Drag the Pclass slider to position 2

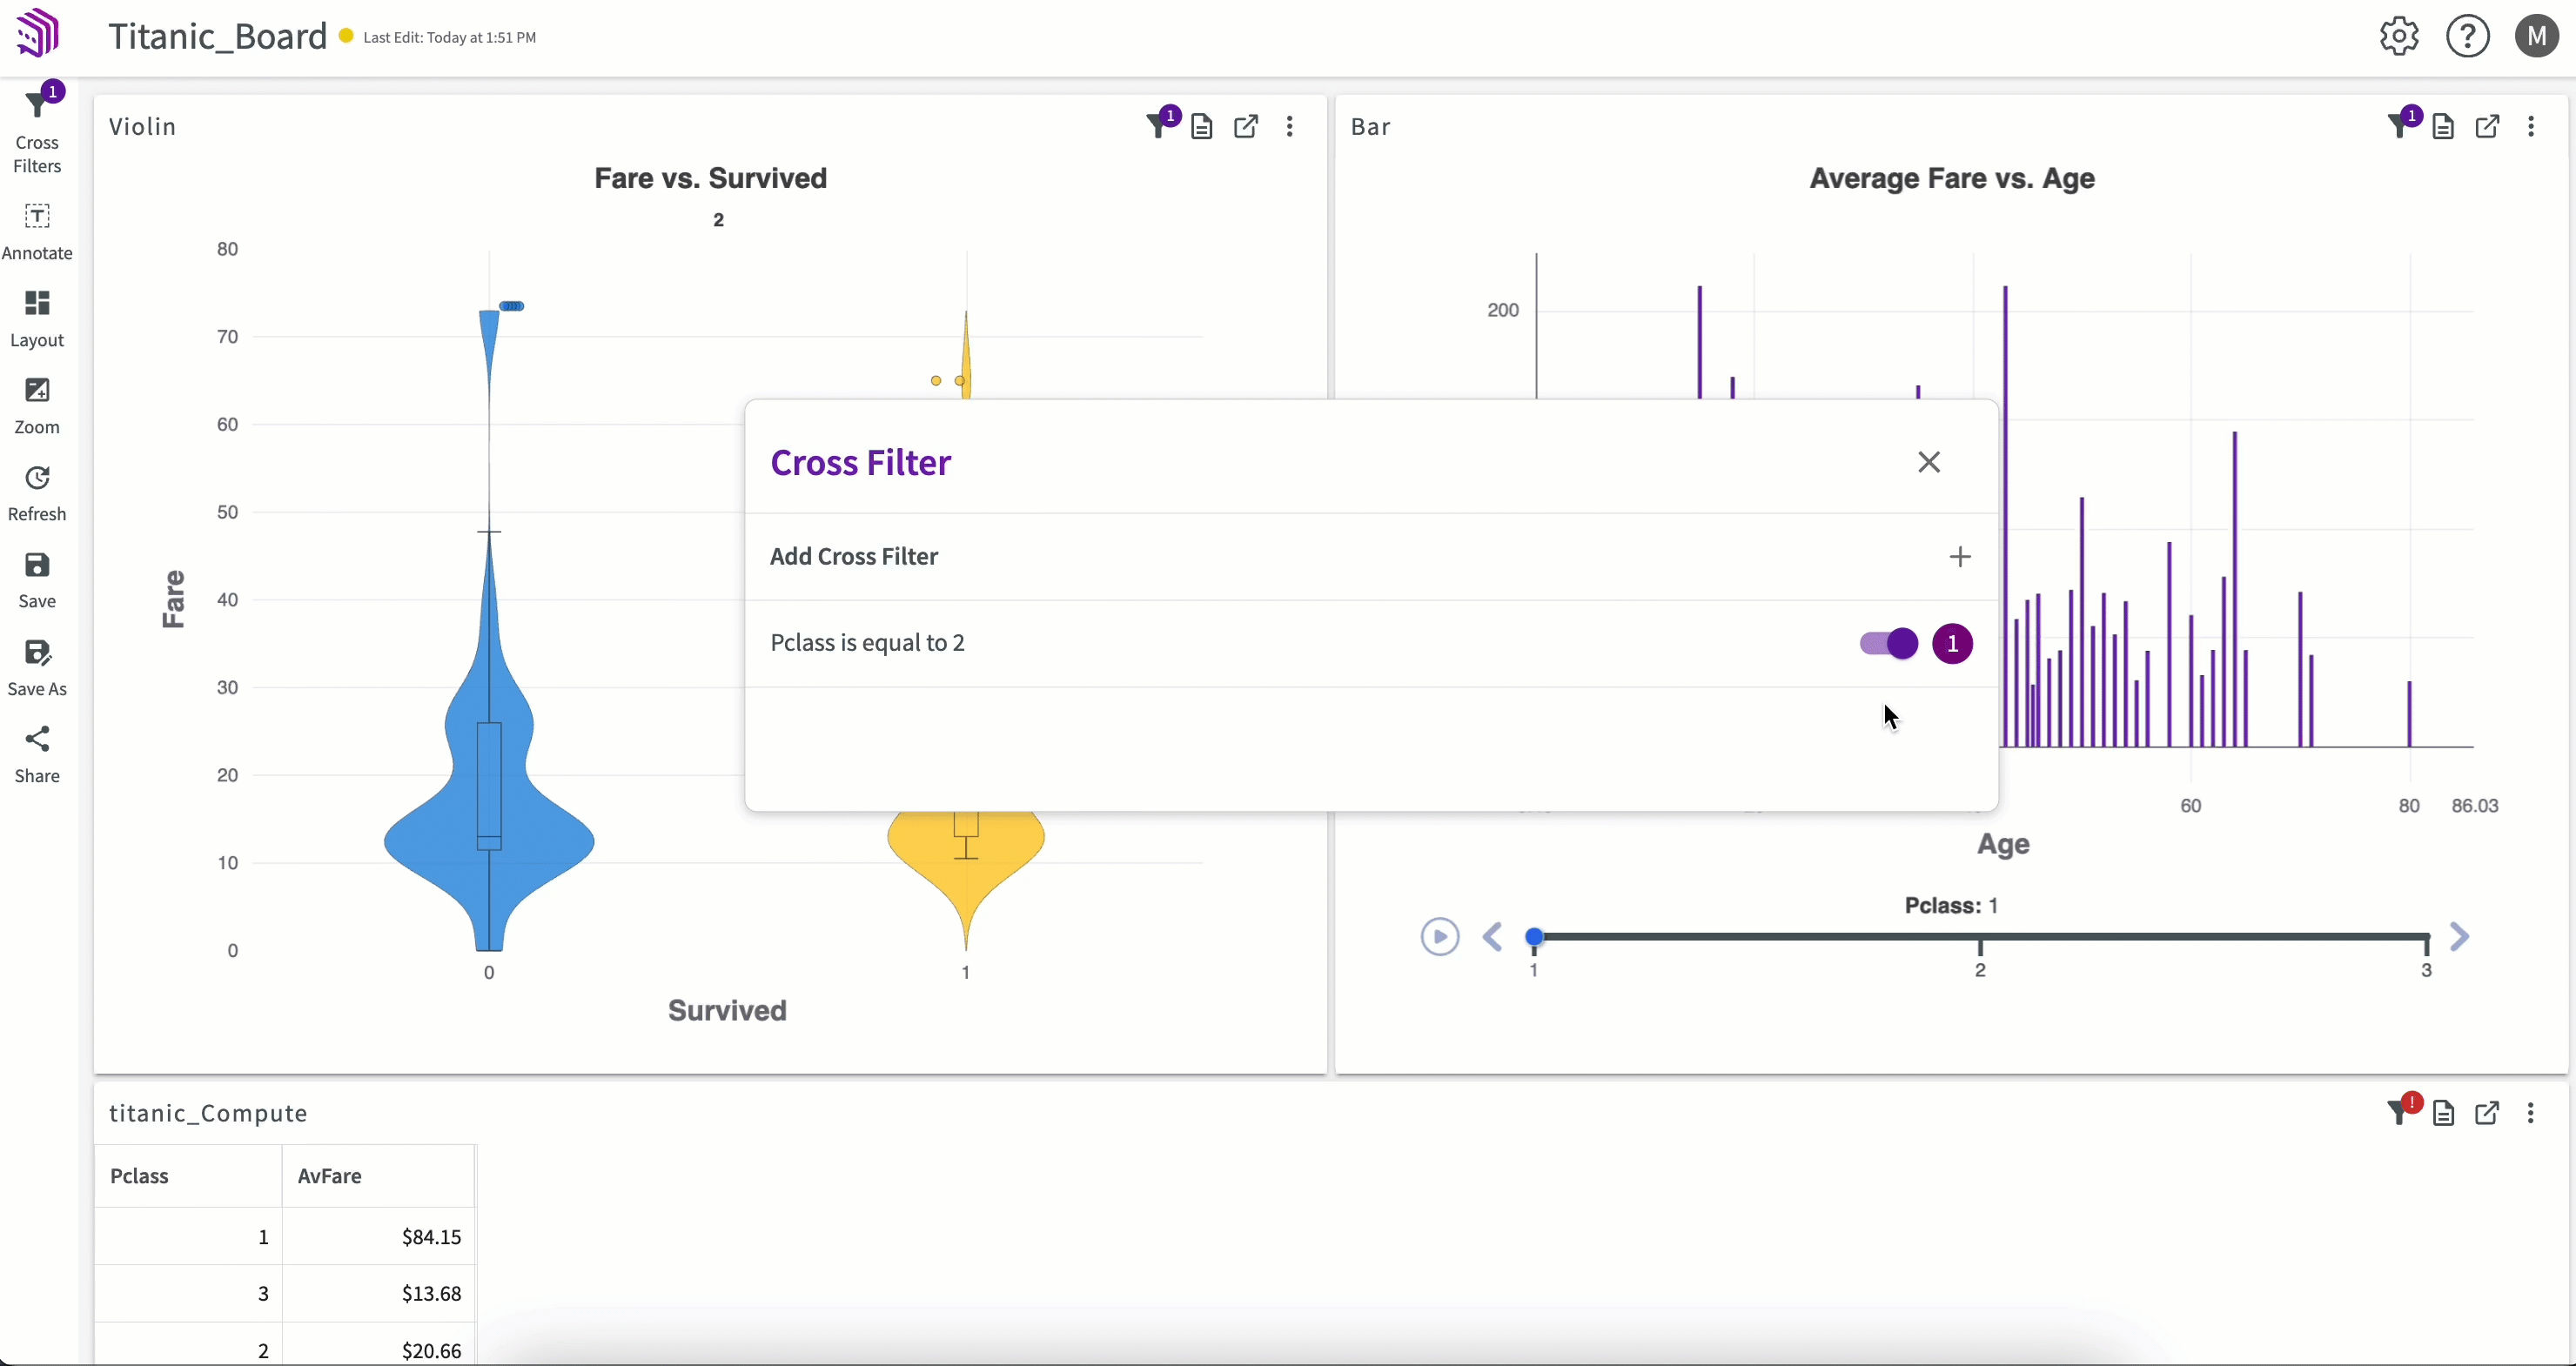[1980, 937]
